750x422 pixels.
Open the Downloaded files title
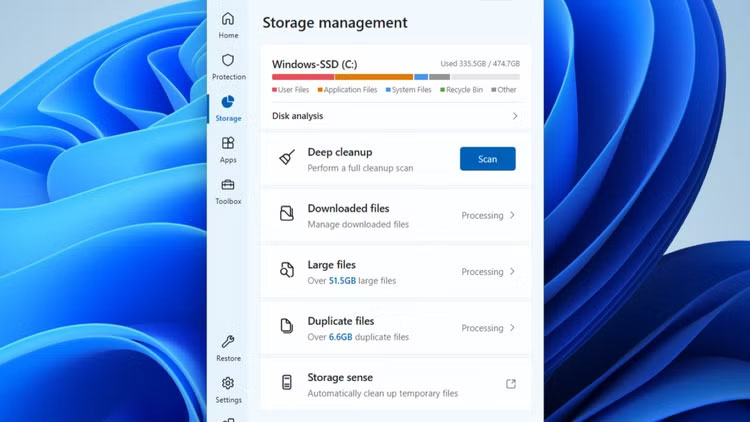348,209
